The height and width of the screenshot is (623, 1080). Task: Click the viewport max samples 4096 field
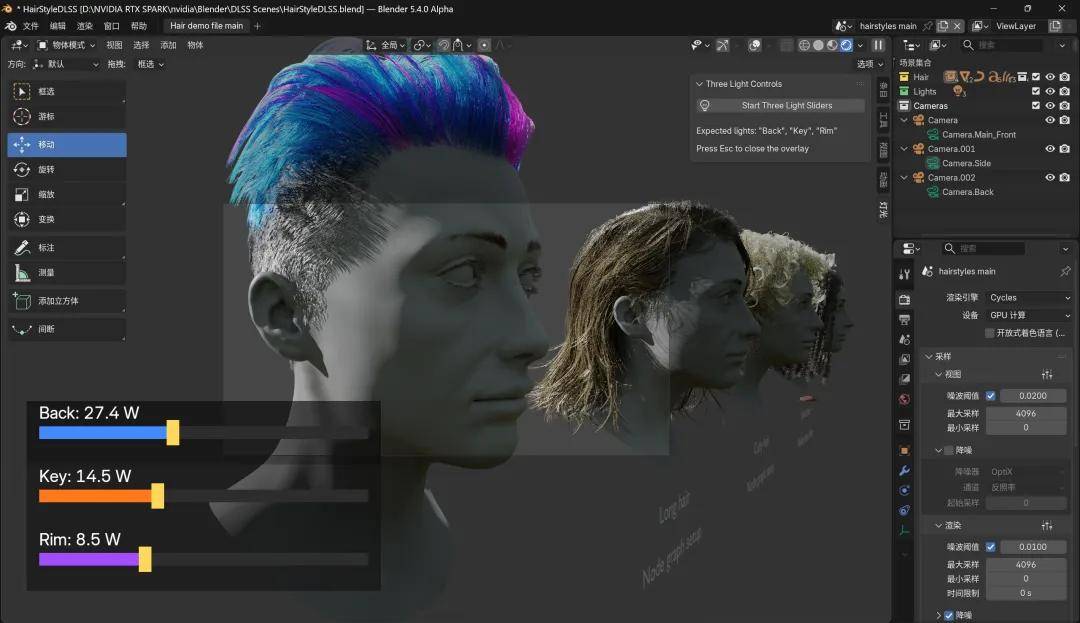pyautogui.click(x=1026, y=413)
